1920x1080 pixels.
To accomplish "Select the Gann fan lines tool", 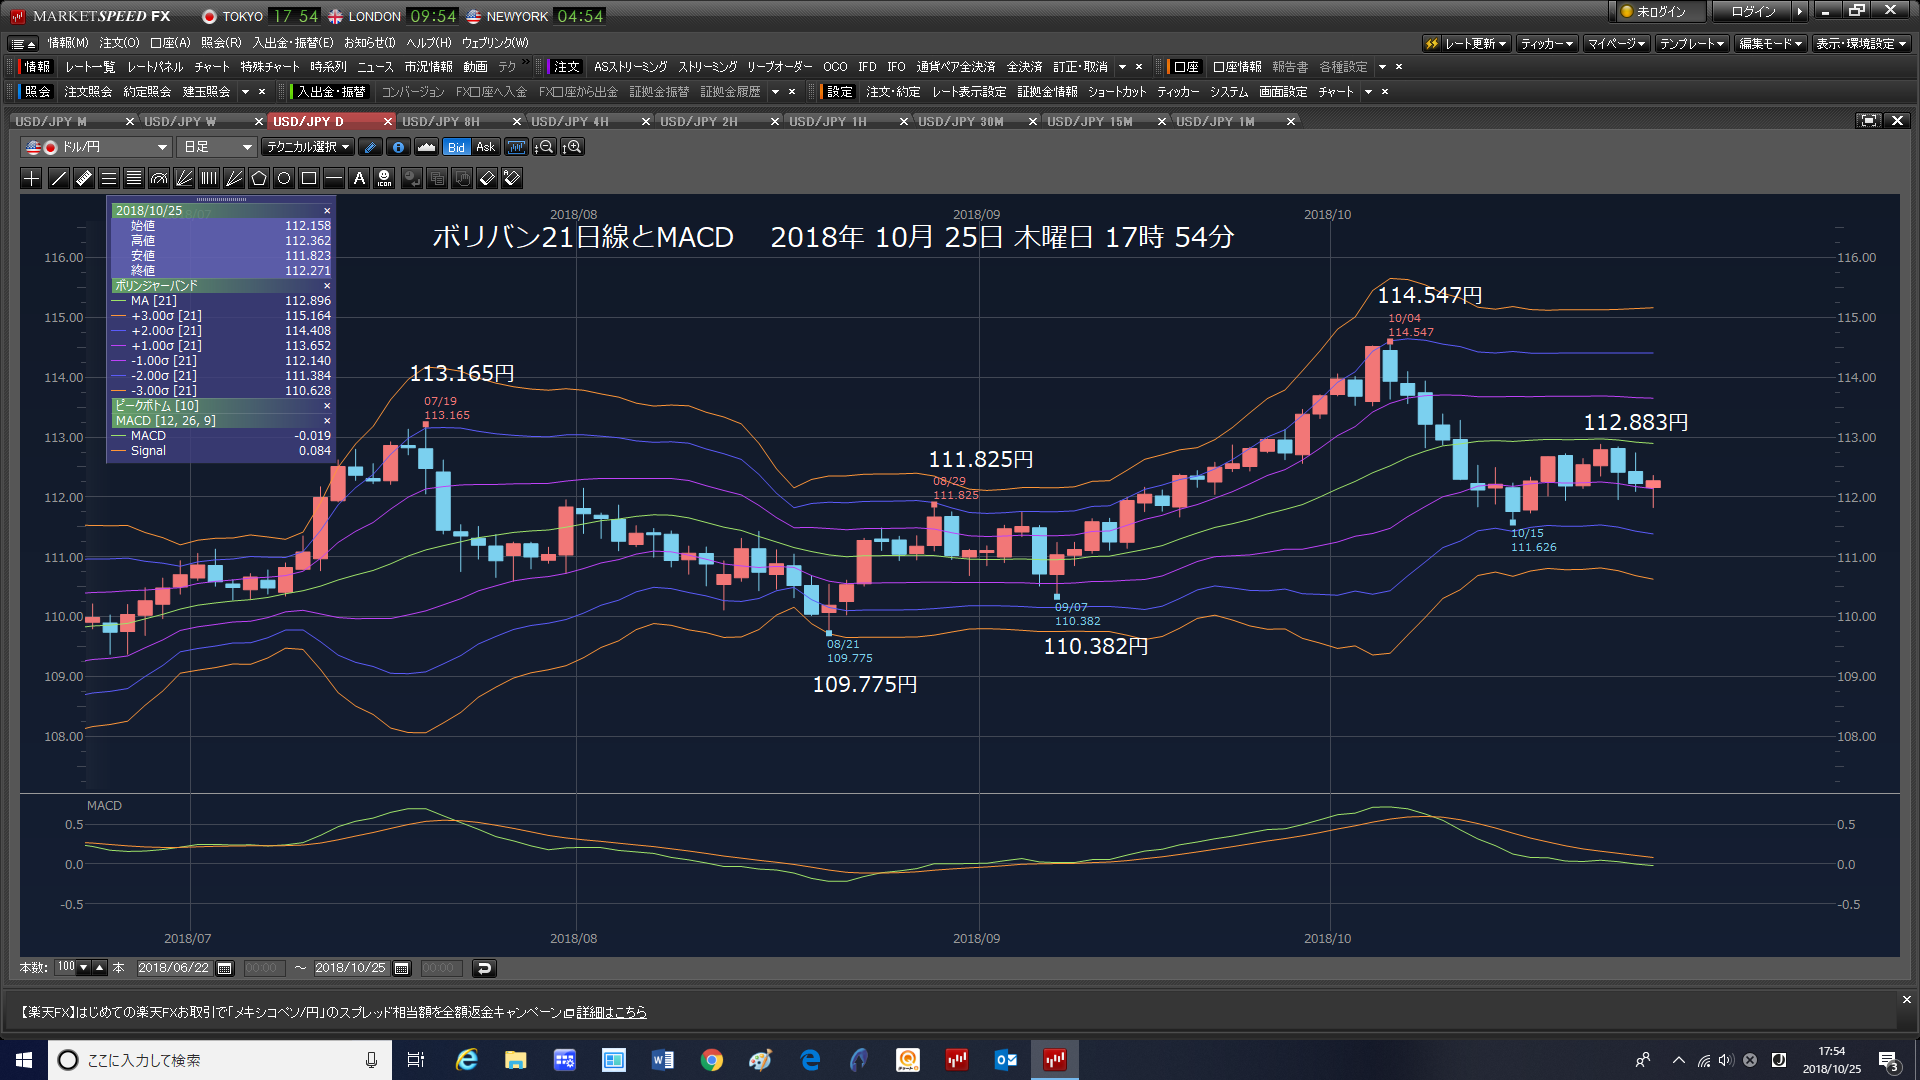I will coord(184,178).
